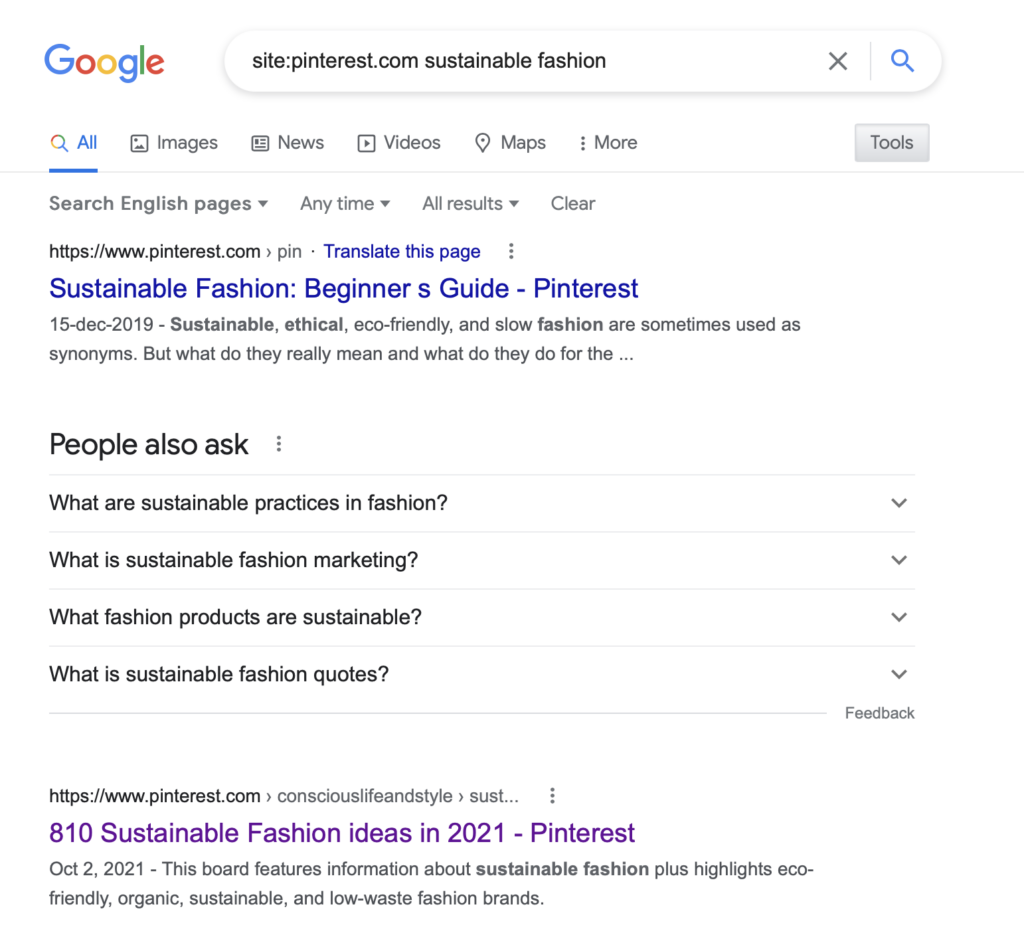1024x943 pixels.
Task: Open the three-dot menu beside the first result
Action: (x=511, y=251)
